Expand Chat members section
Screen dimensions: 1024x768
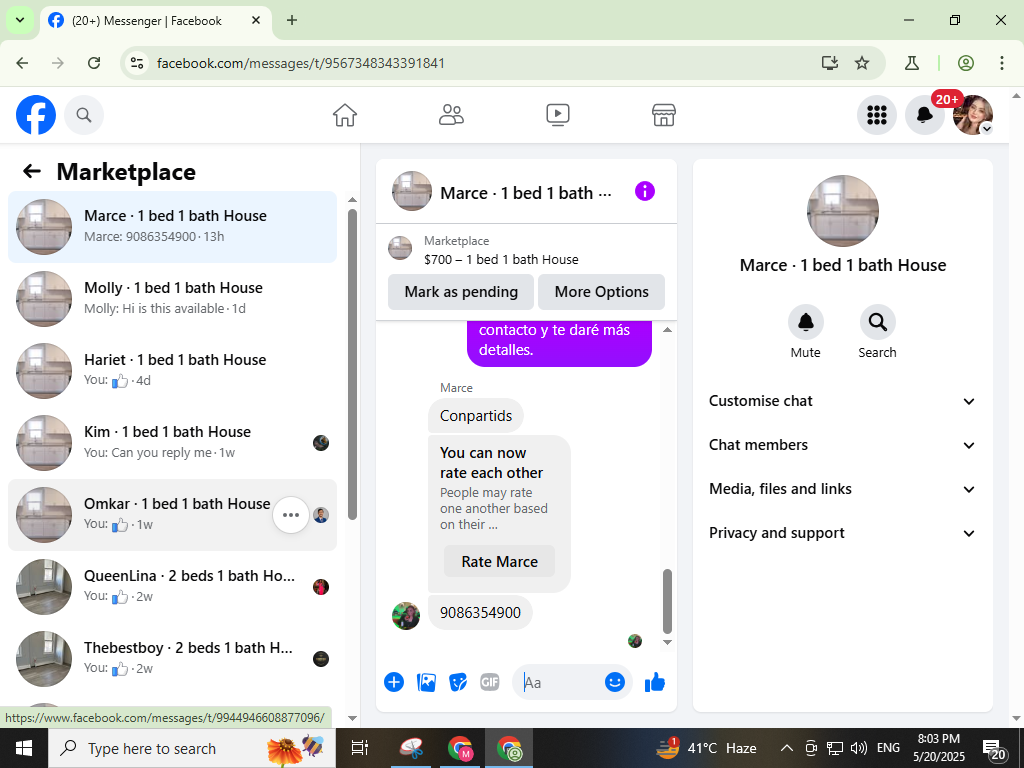coord(842,445)
